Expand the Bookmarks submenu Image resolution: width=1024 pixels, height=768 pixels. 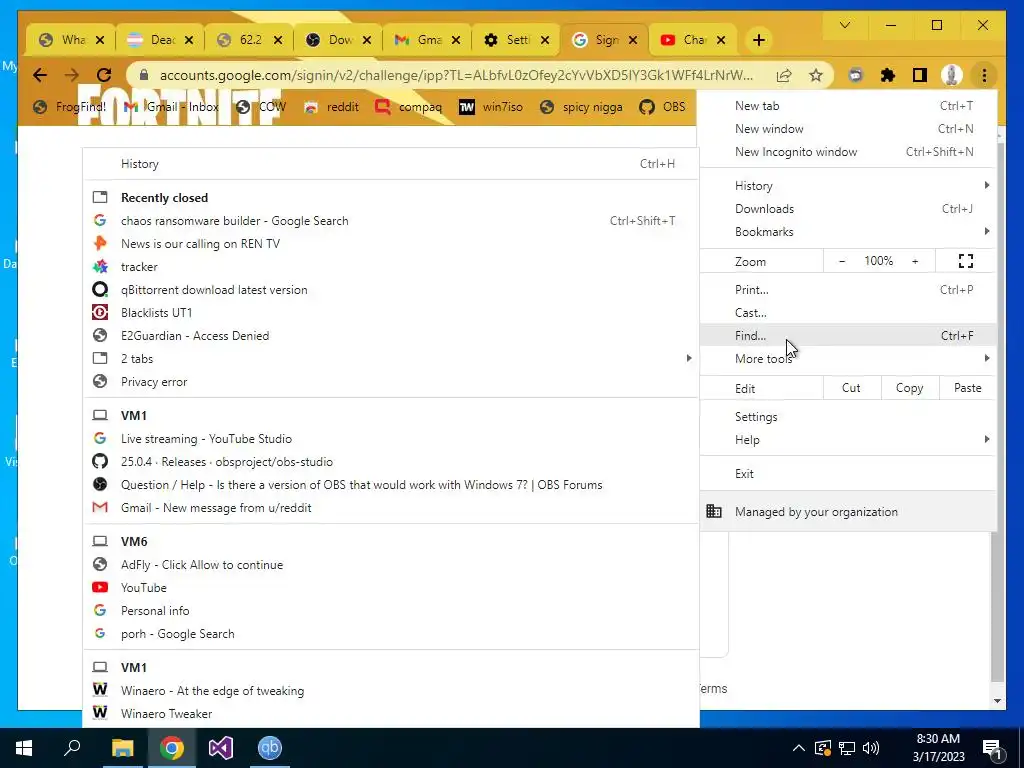pos(848,232)
